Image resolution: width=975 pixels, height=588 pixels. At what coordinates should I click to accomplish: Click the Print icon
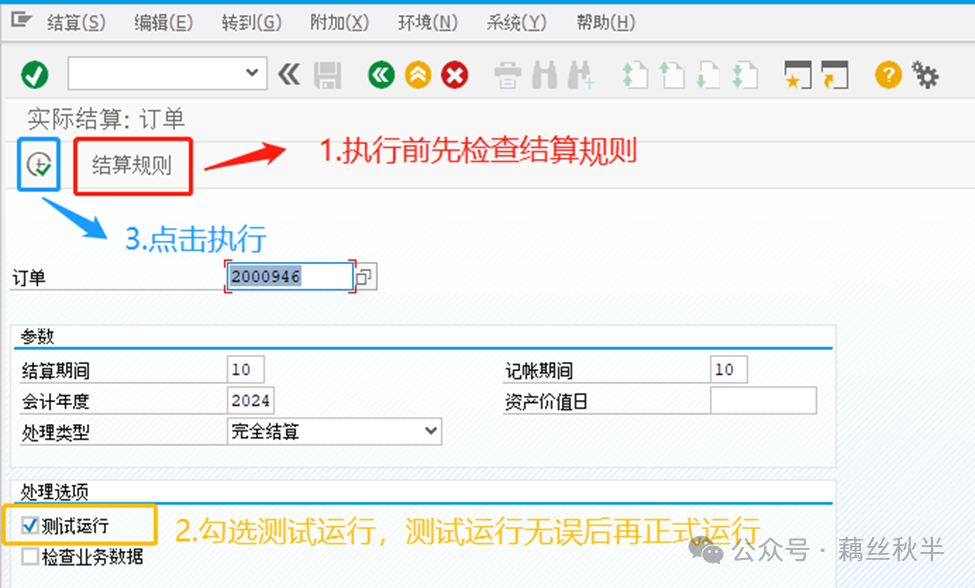pyautogui.click(x=507, y=75)
